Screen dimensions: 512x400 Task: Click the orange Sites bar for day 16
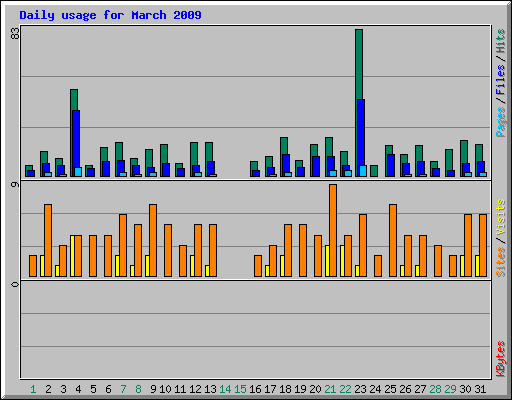[x=258, y=266]
